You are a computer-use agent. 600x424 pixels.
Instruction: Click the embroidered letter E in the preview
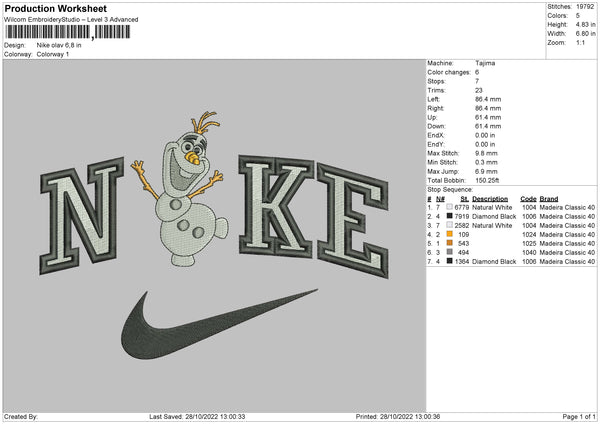(353, 221)
